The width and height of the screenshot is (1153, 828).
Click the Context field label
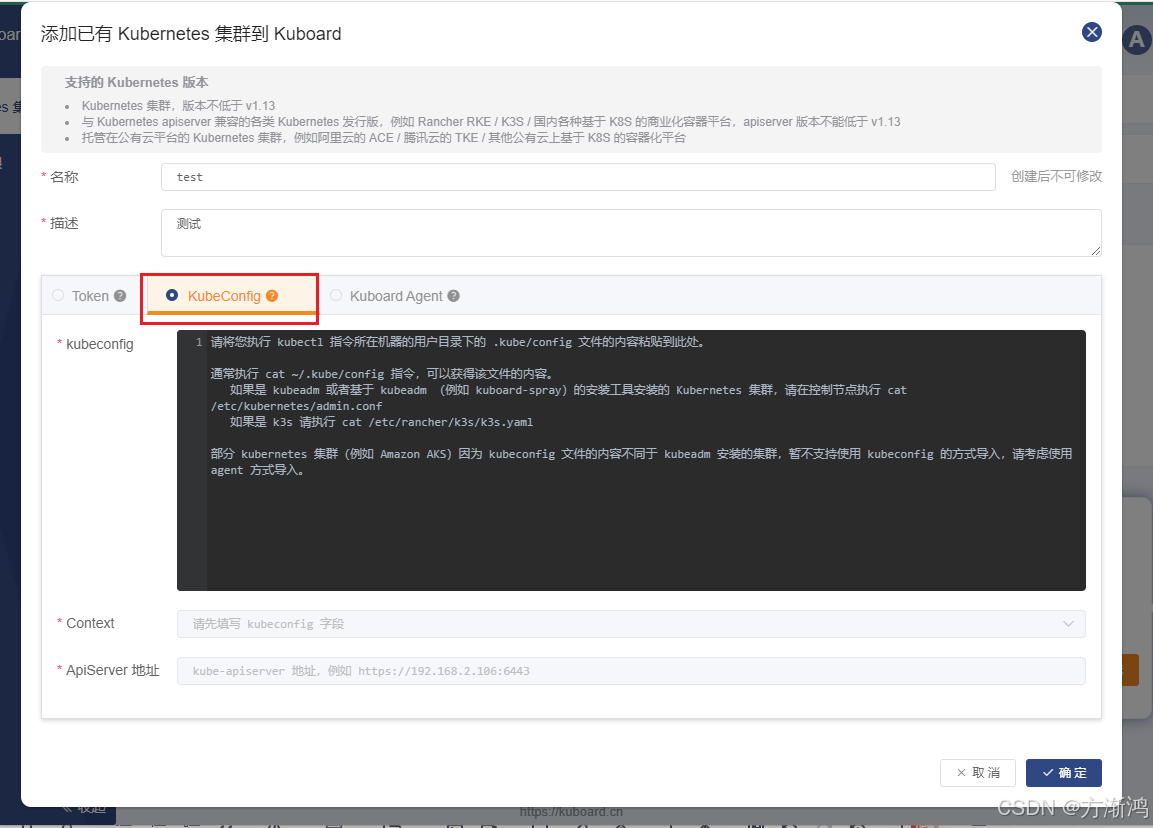[90, 624]
